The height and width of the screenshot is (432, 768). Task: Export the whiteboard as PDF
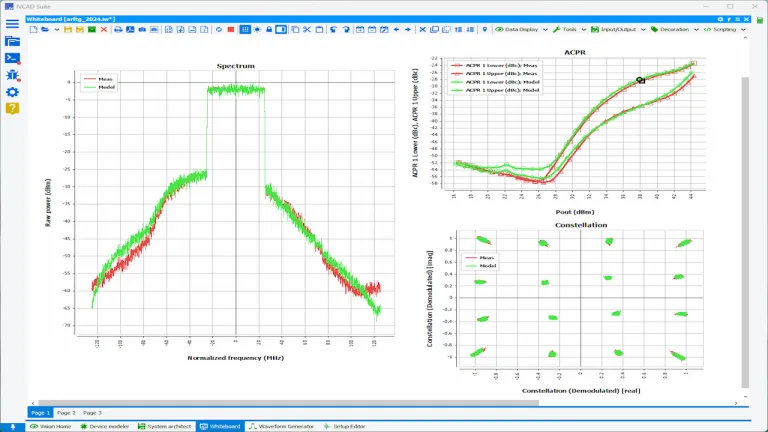(130, 29)
